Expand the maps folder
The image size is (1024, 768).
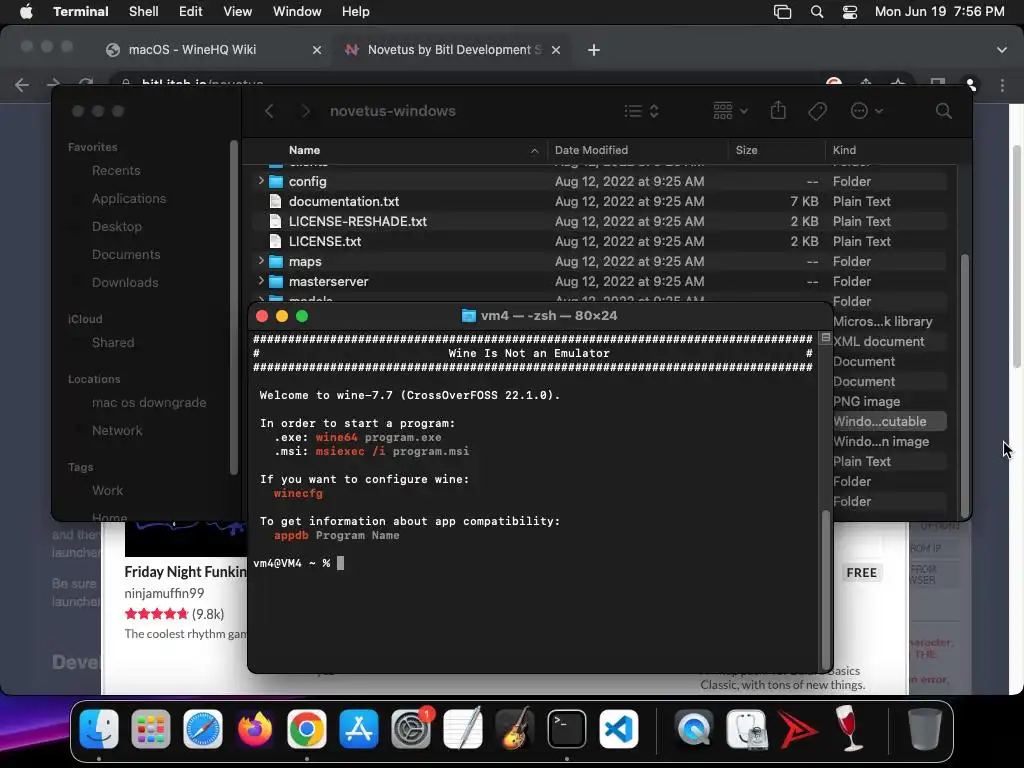(x=261, y=261)
